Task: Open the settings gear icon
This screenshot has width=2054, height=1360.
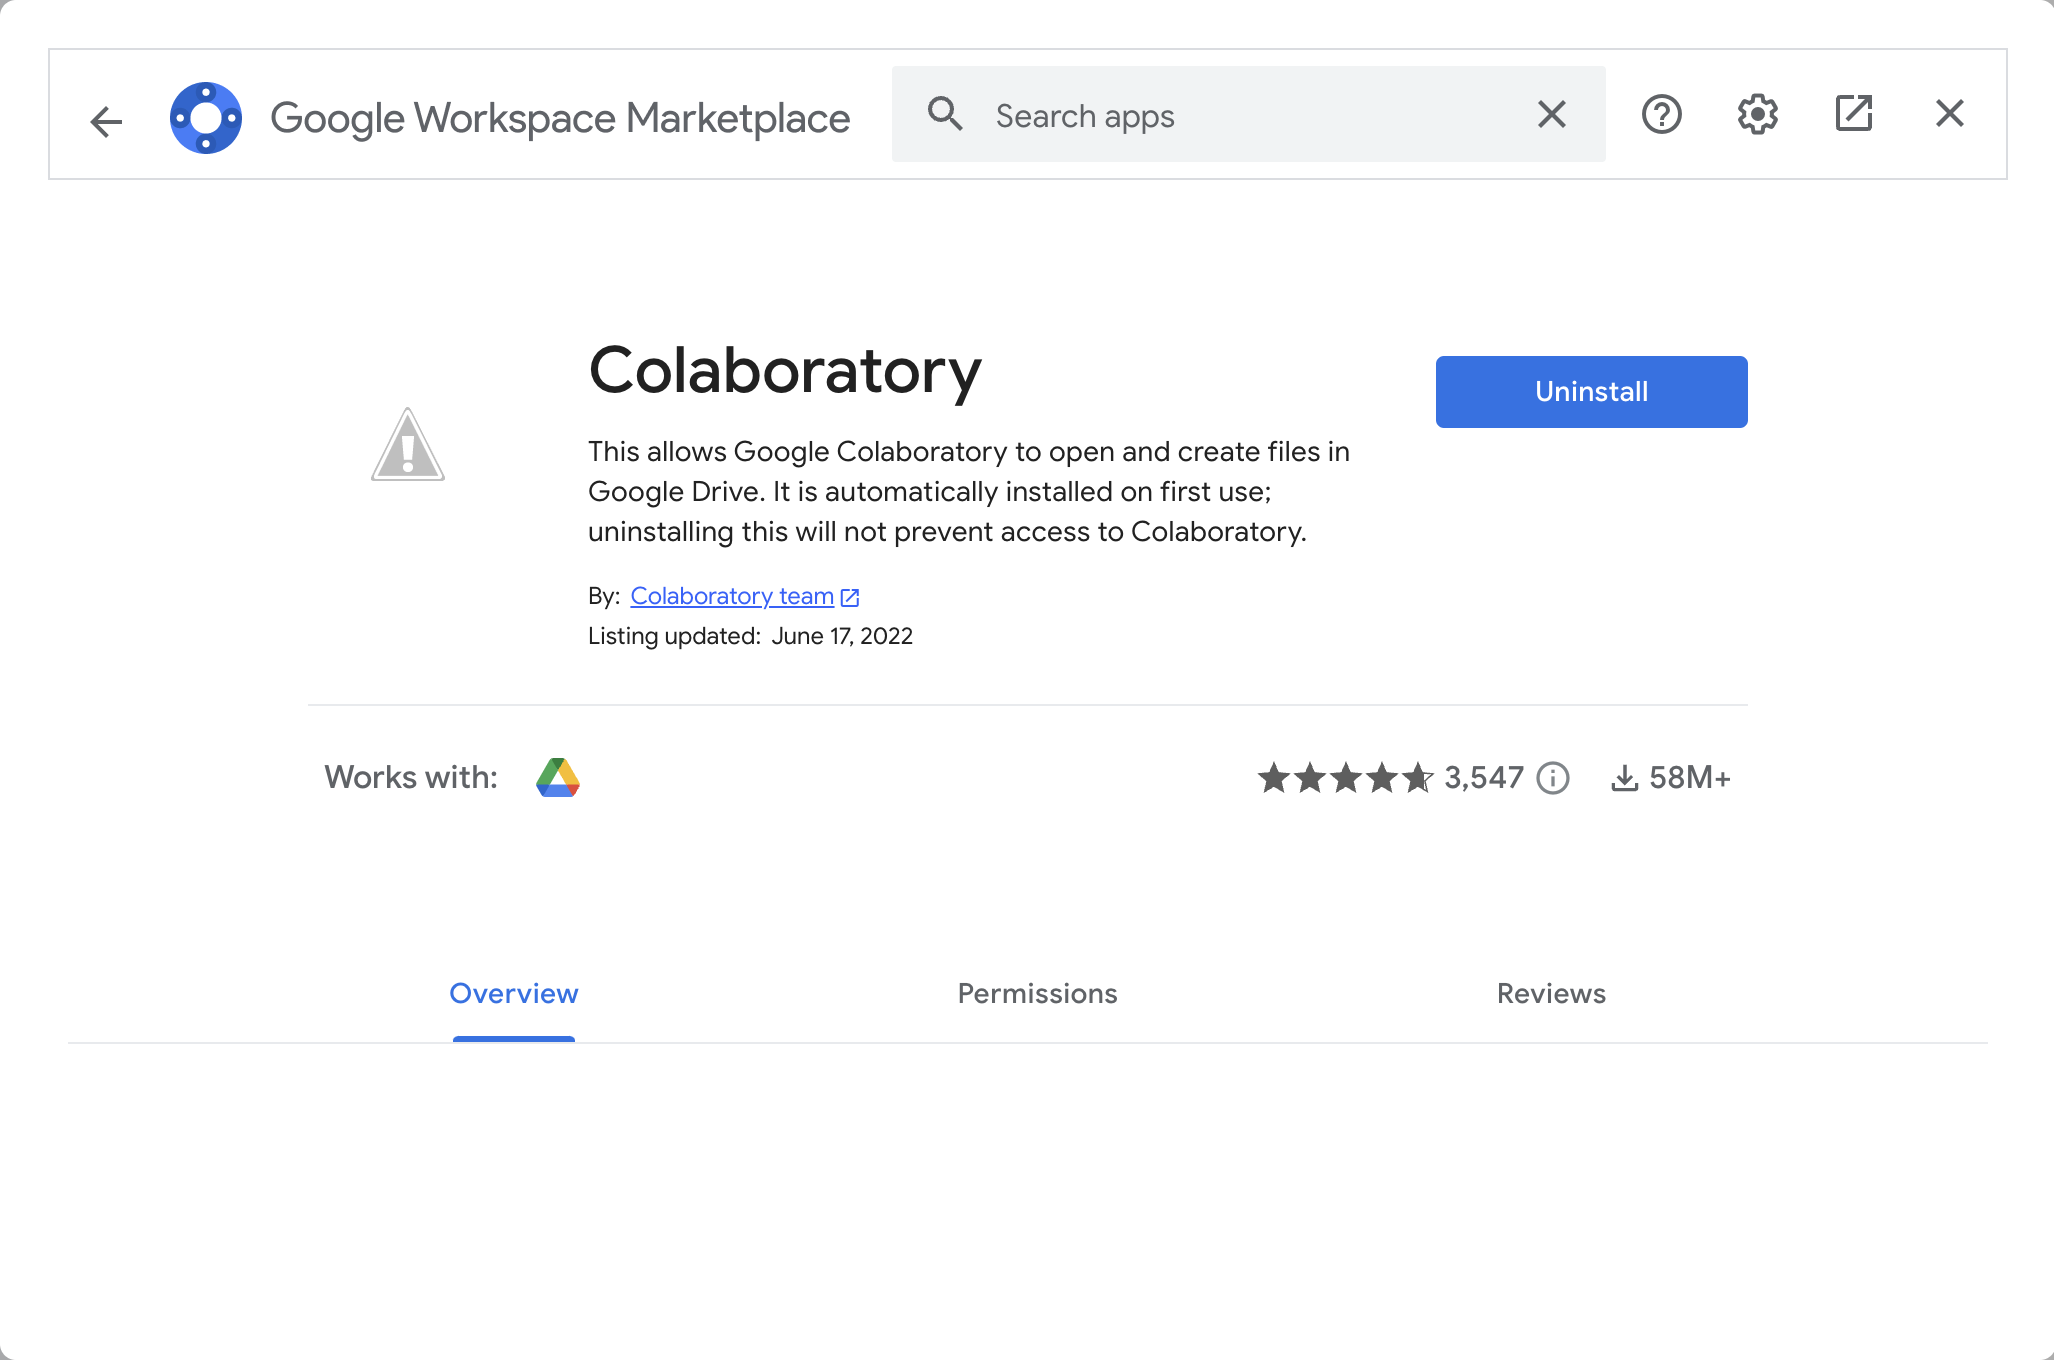Action: pyautogui.click(x=1757, y=115)
